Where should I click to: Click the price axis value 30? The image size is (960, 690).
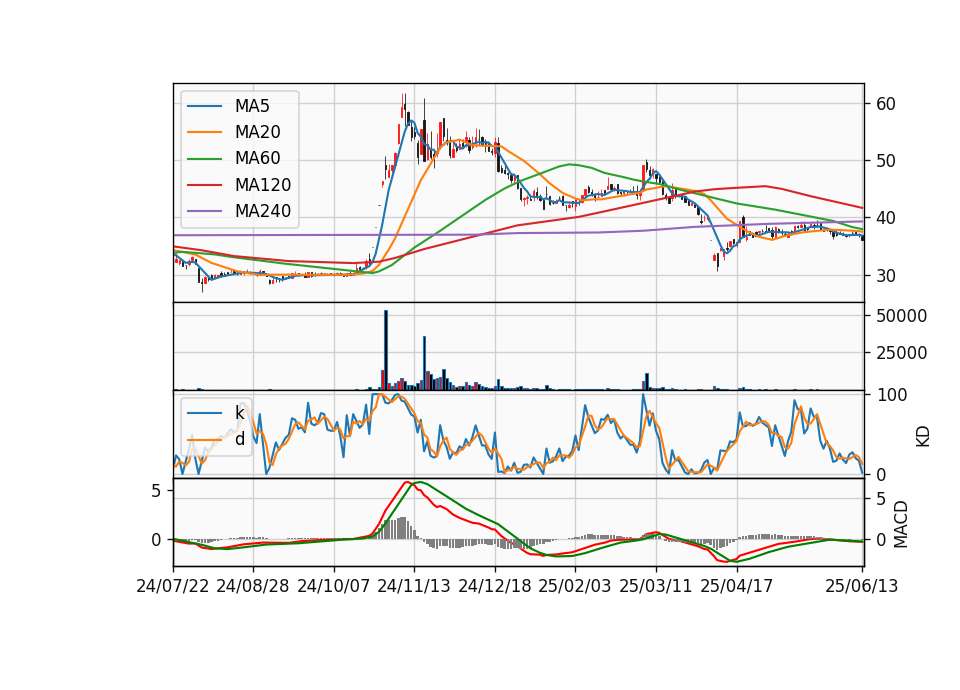tap(886, 276)
